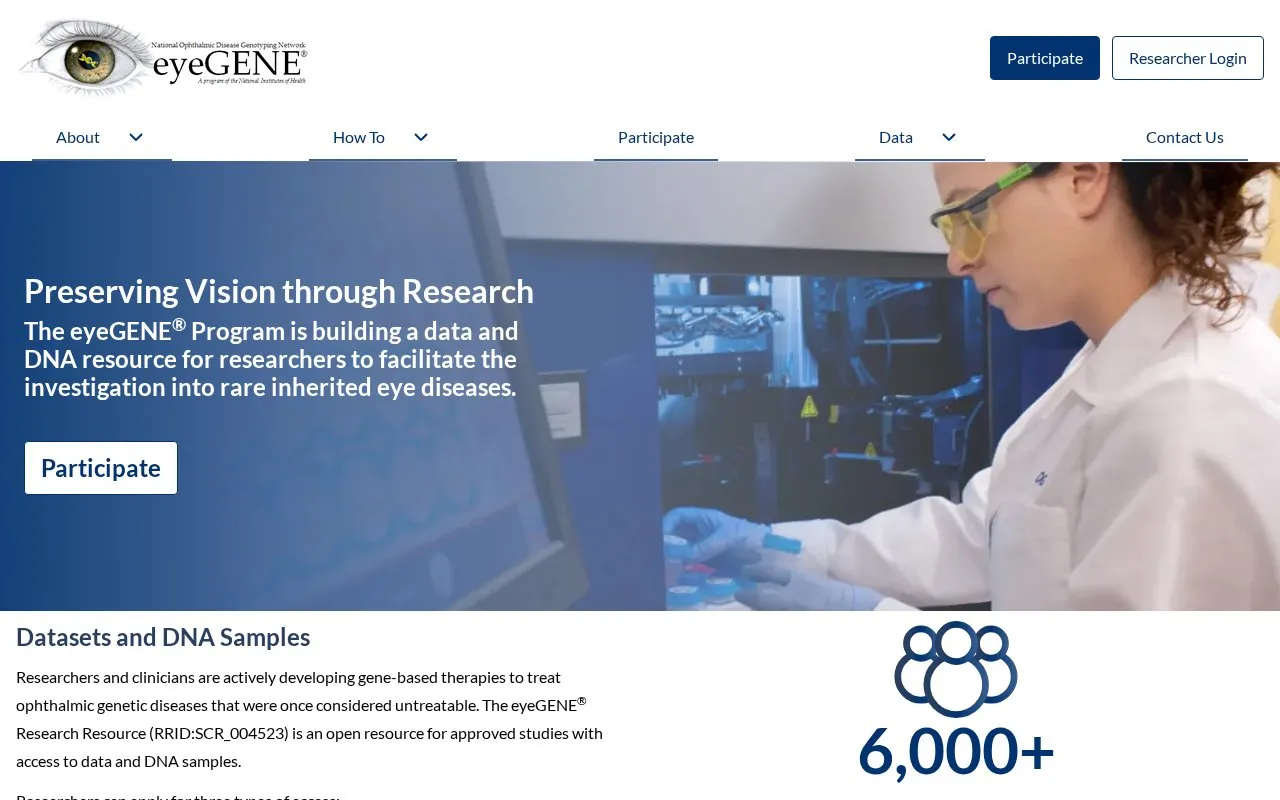
Task: Click the people group icon above 6,000+
Action: point(956,669)
